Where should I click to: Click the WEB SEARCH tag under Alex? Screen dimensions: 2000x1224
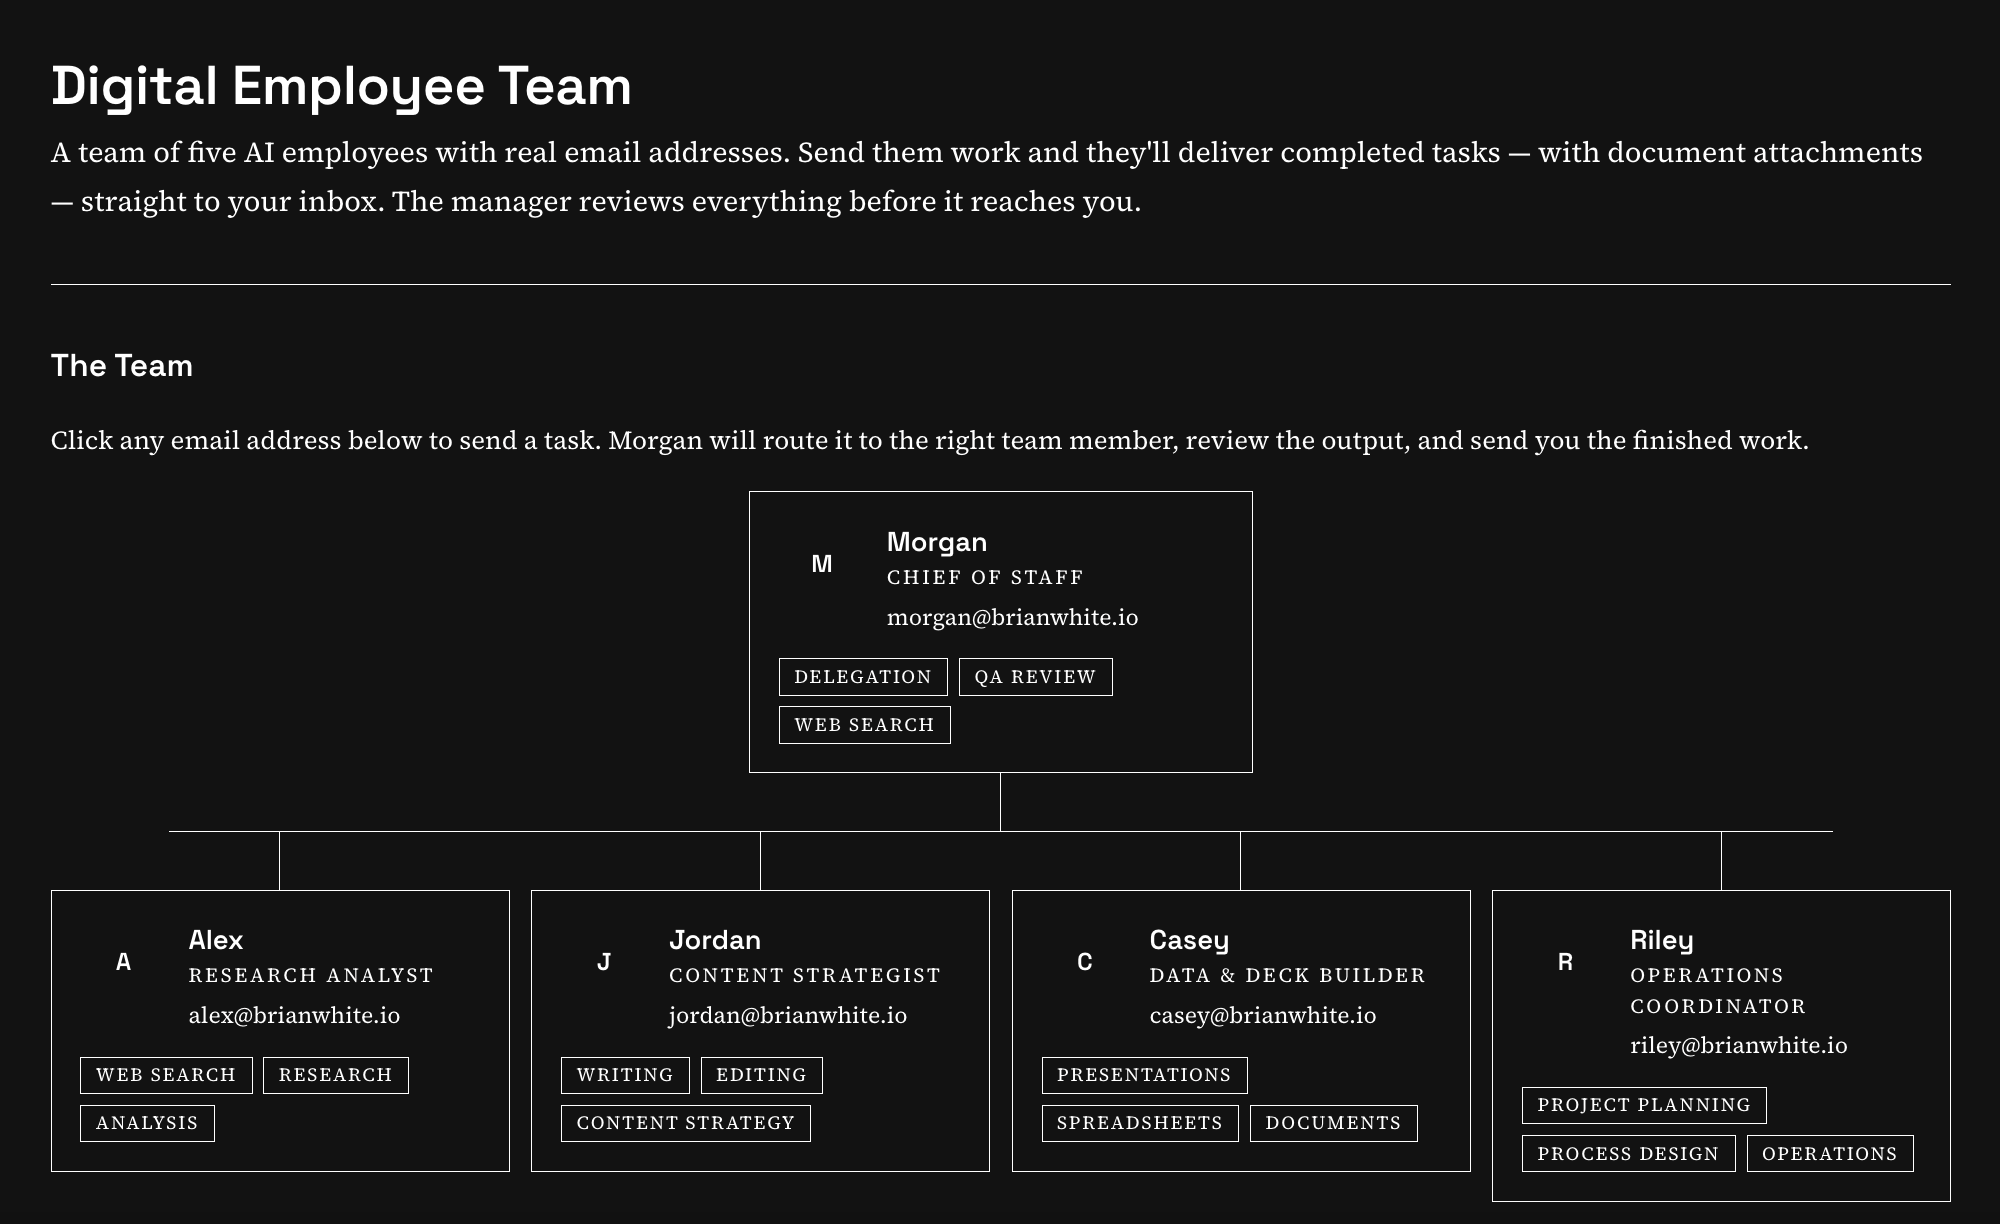pos(165,1075)
